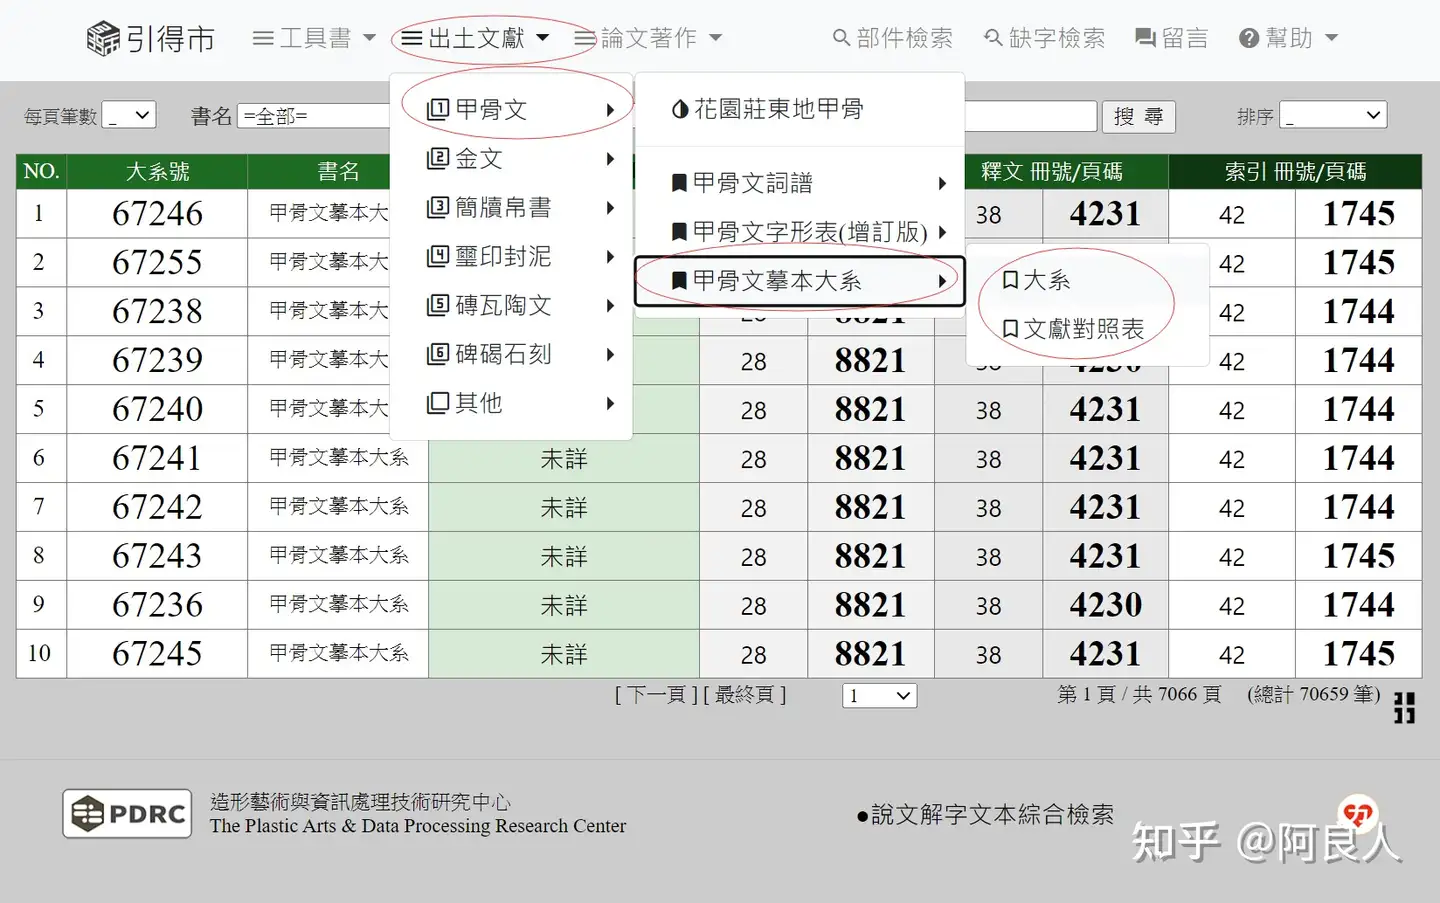Screen dimensions: 1440x903
Task: Click the bookmark icon beside 甲骨文字形表
Action: (679, 232)
